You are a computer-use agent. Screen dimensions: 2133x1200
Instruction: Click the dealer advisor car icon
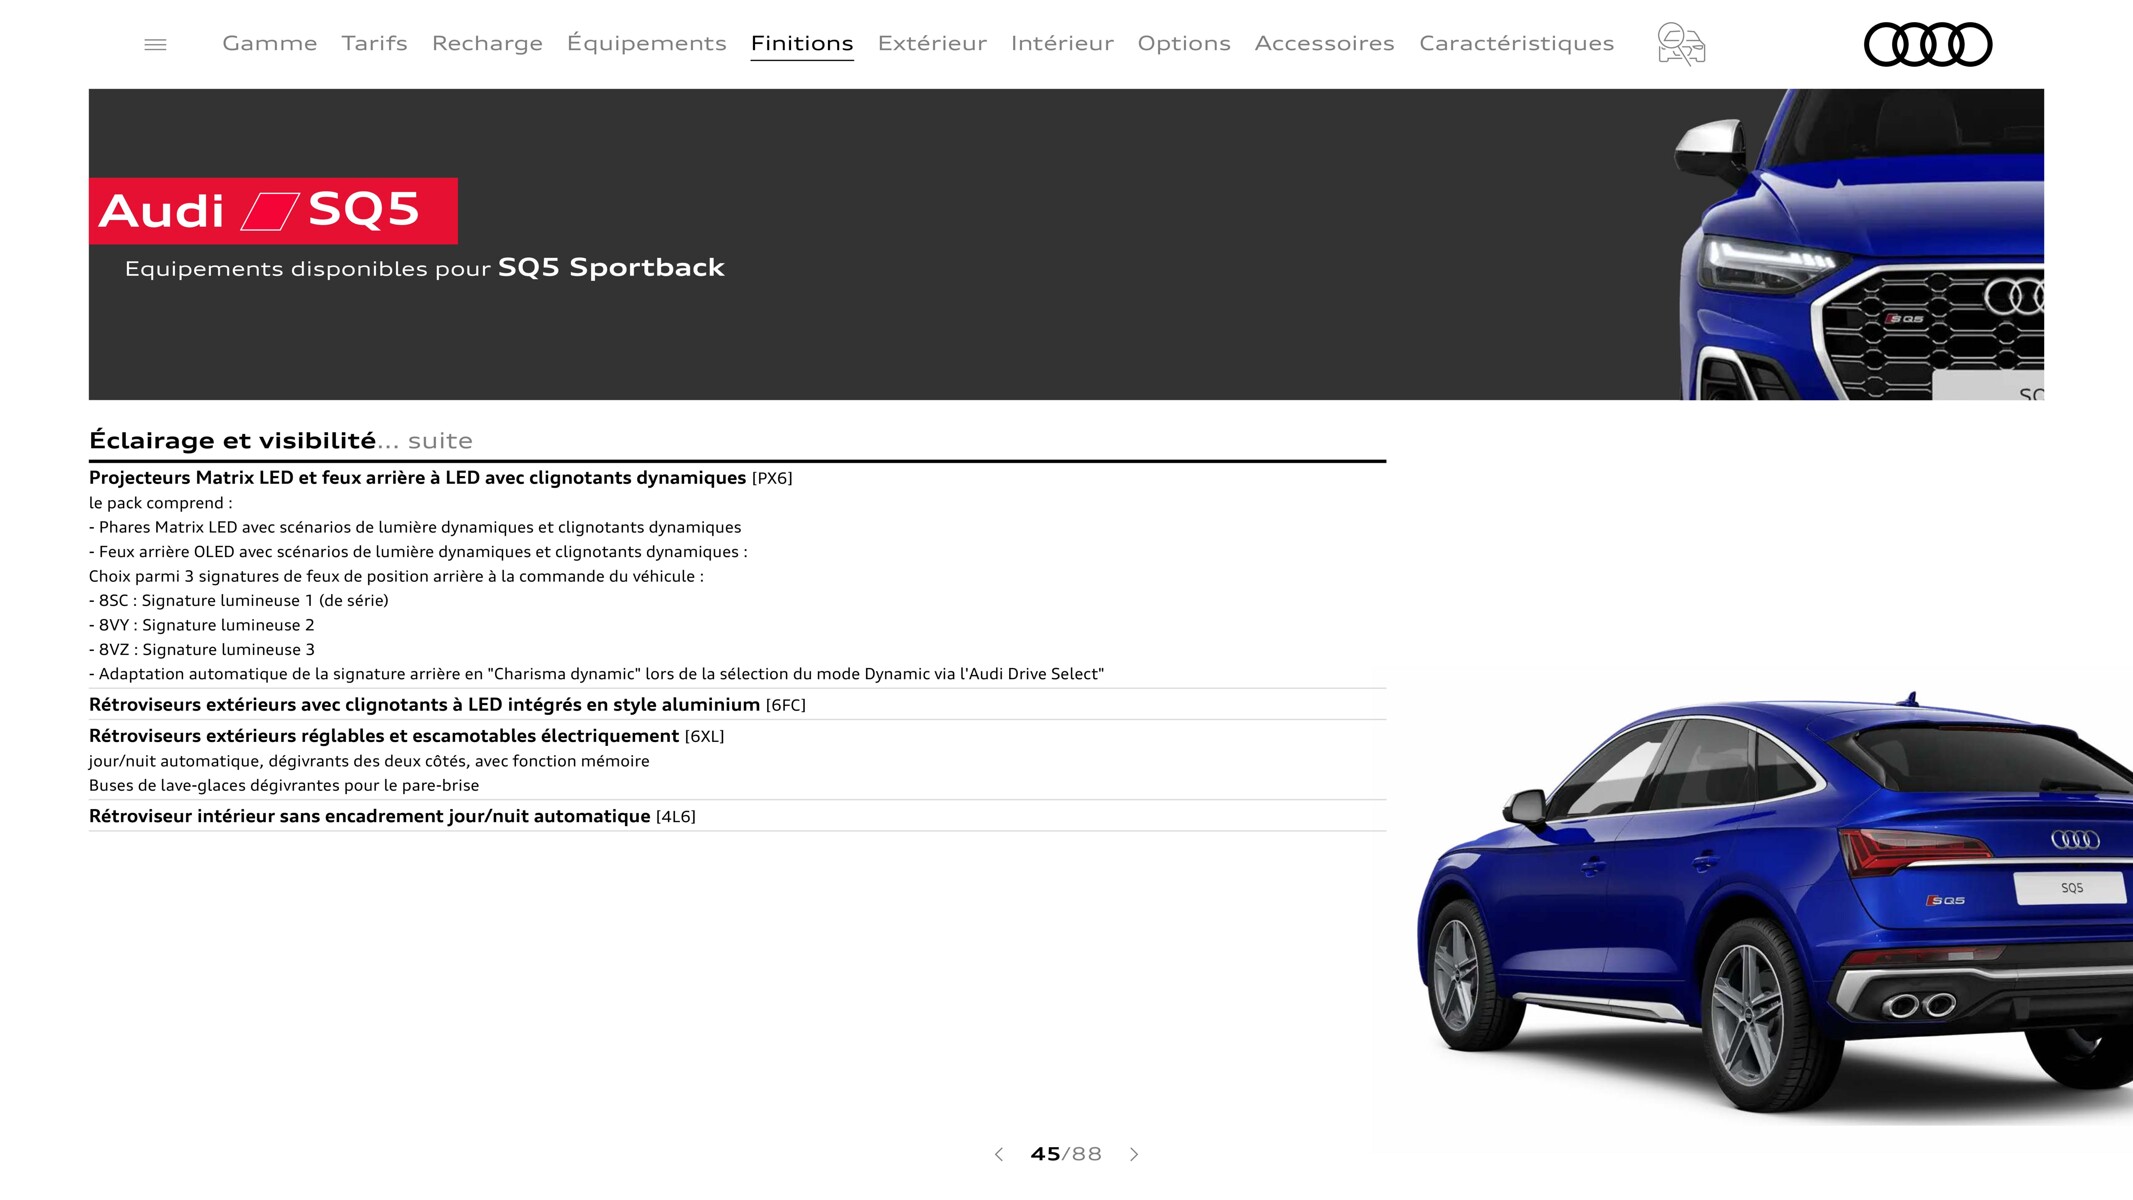pyautogui.click(x=1681, y=44)
